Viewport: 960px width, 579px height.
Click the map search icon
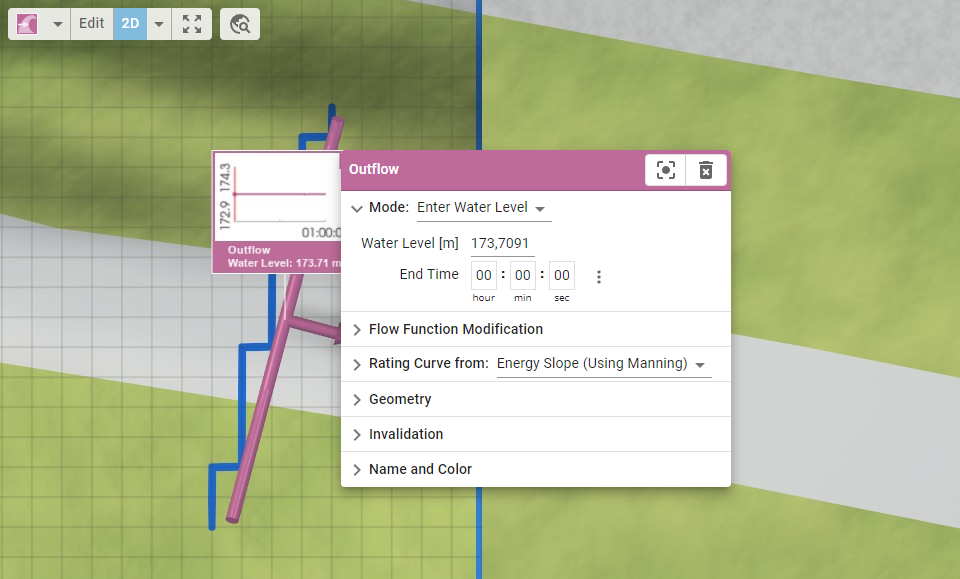(240, 24)
